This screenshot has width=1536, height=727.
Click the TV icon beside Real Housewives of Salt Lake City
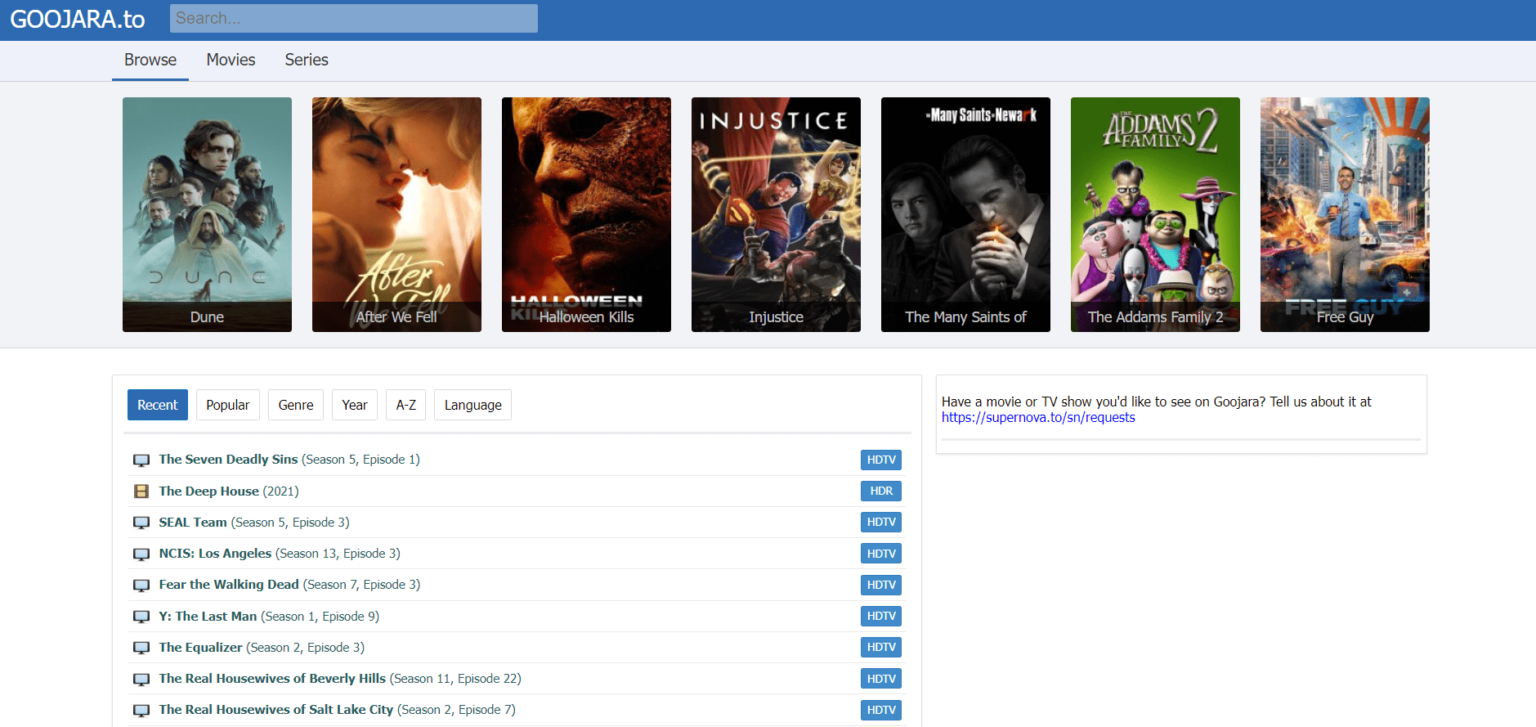point(141,710)
